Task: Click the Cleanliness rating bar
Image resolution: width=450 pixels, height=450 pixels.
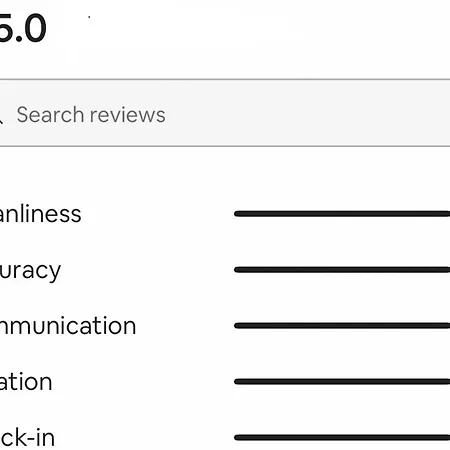Action: tap(342, 214)
